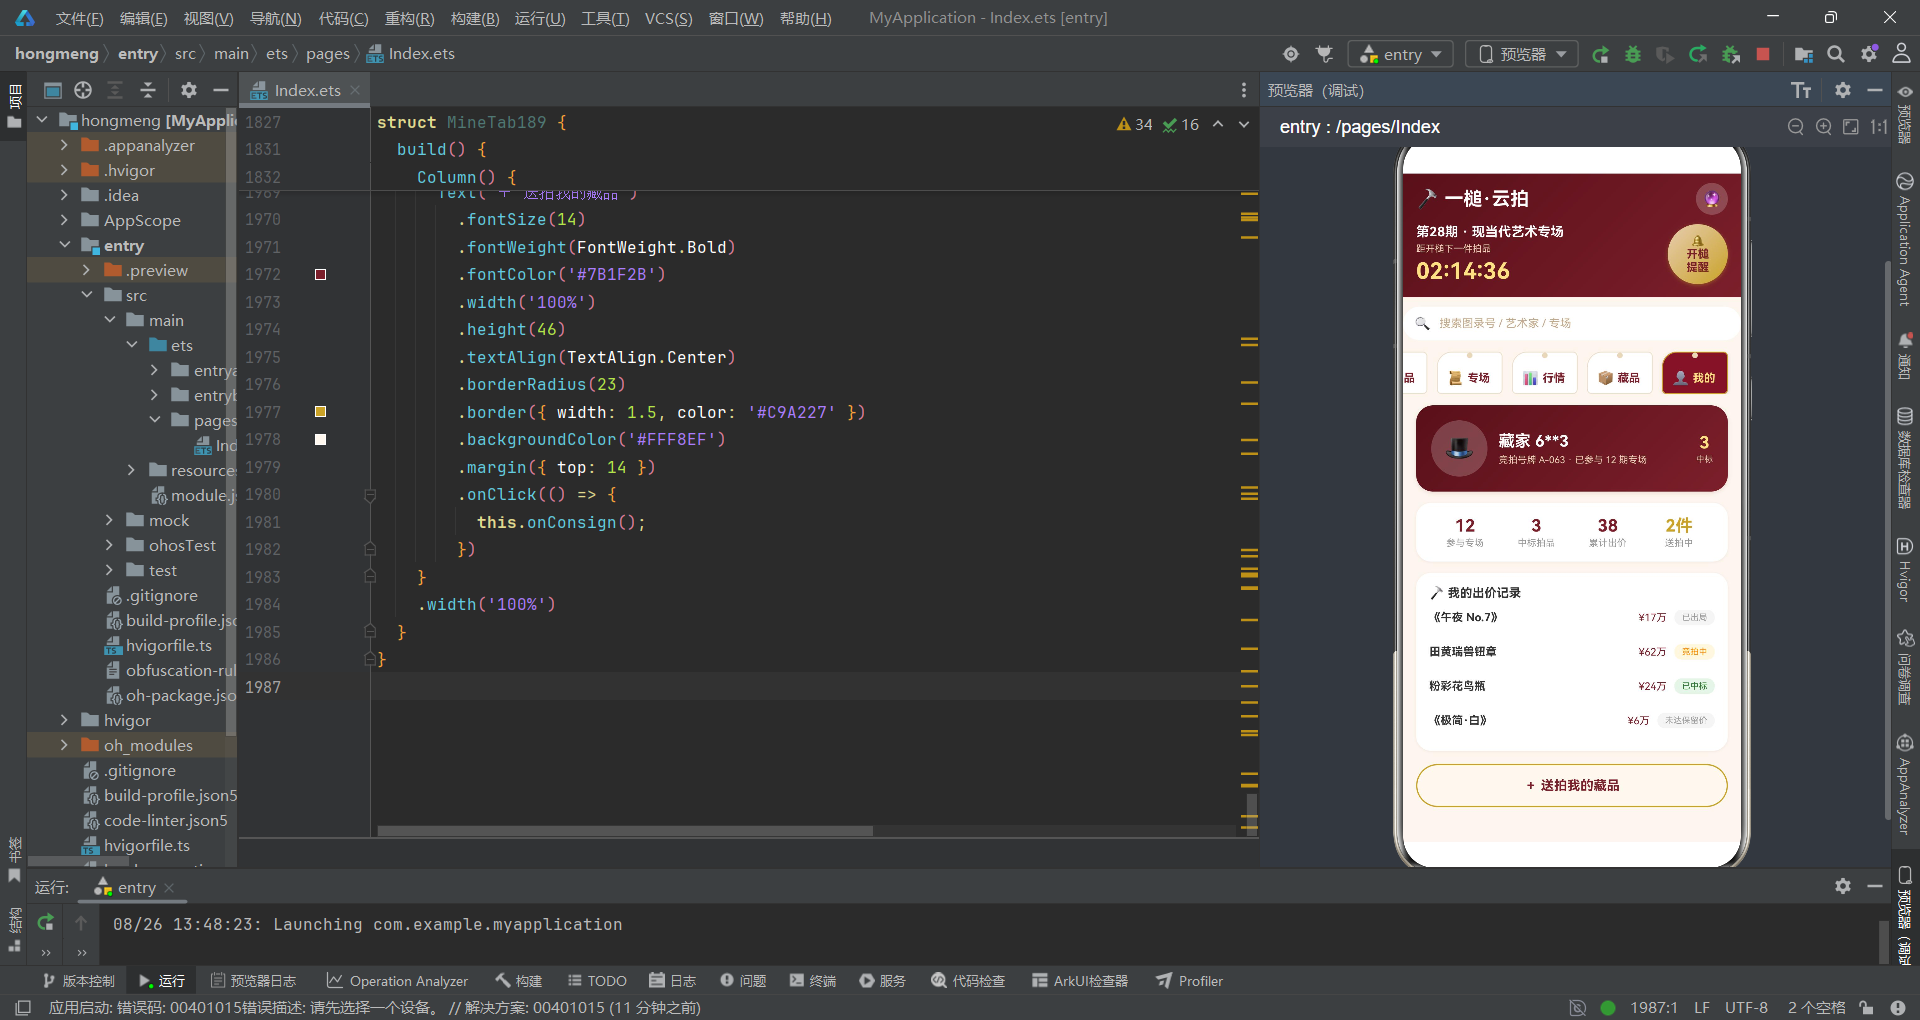Image resolution: width=1920 pixels, height=1020 pixels.
Task: Open editor tabs more options kebab
Action: pos(1244,90)
